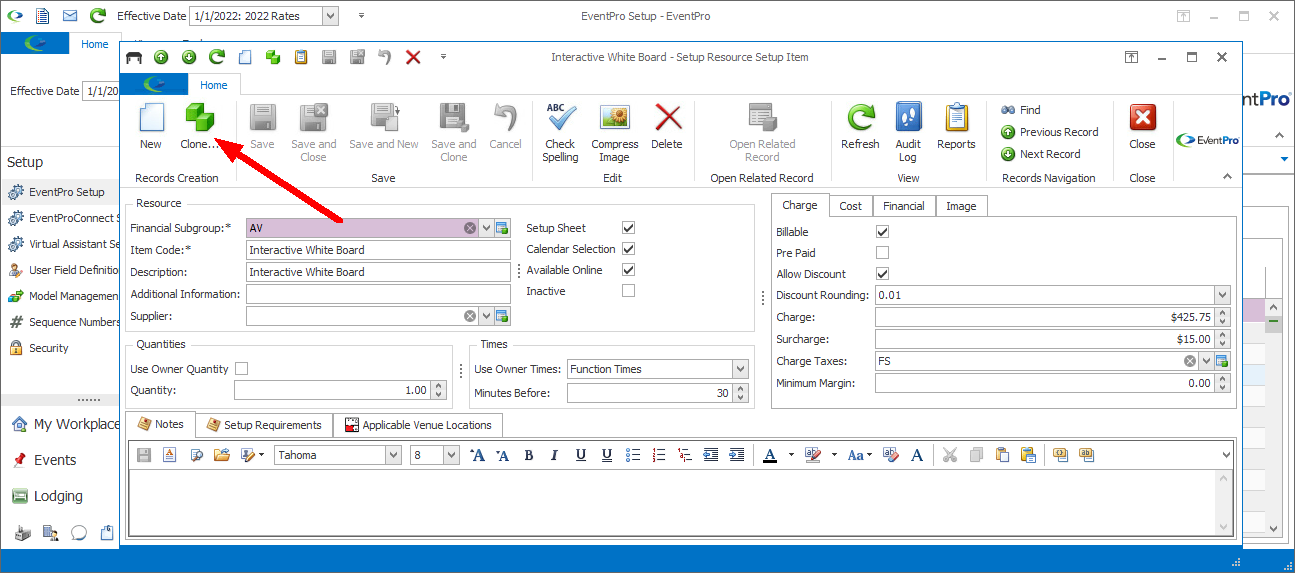The width and height of the screenshot is (1295, 573).
Task: Apply bullet list in notes toolbar
Action: pos(633,455)
